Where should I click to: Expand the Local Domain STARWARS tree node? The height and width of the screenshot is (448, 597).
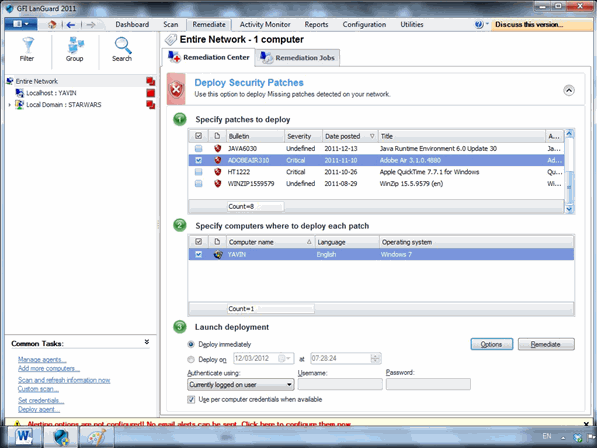pyautogui.click(x=10, y=105)
